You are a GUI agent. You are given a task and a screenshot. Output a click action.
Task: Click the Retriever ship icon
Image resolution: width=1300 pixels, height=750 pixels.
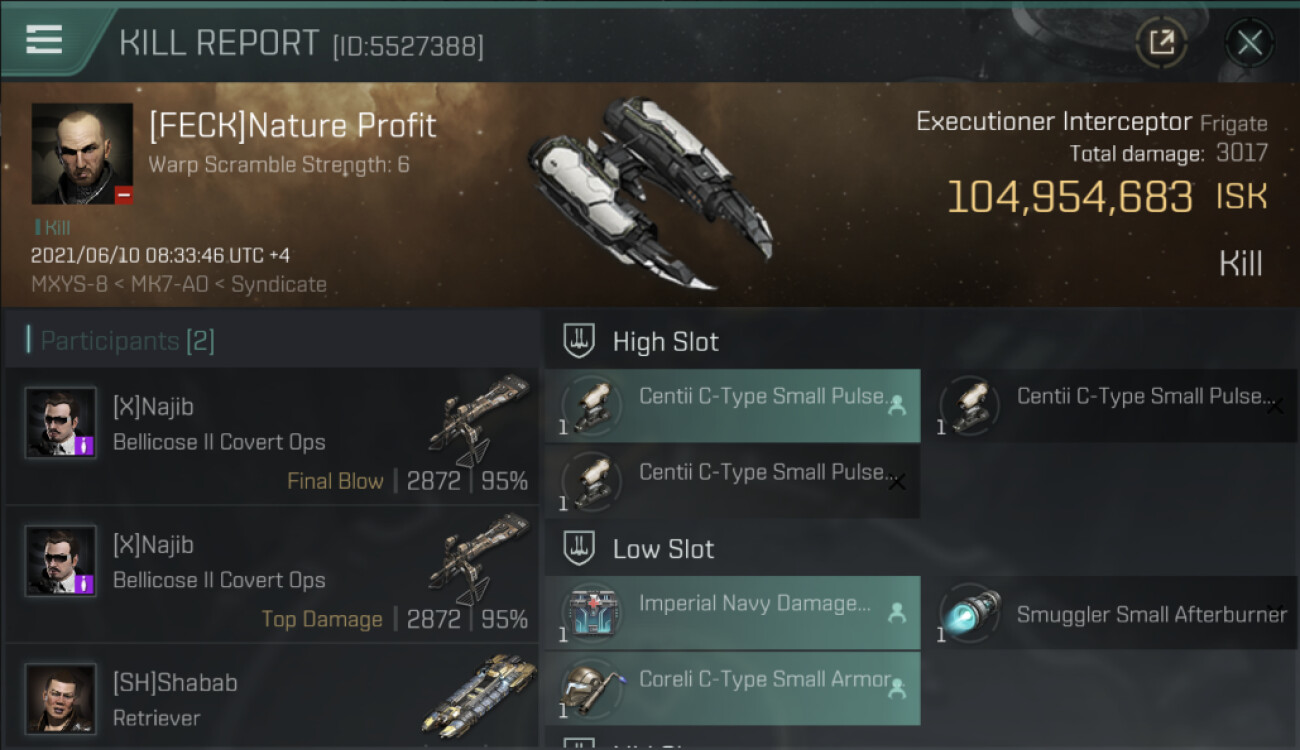(480, 695)
